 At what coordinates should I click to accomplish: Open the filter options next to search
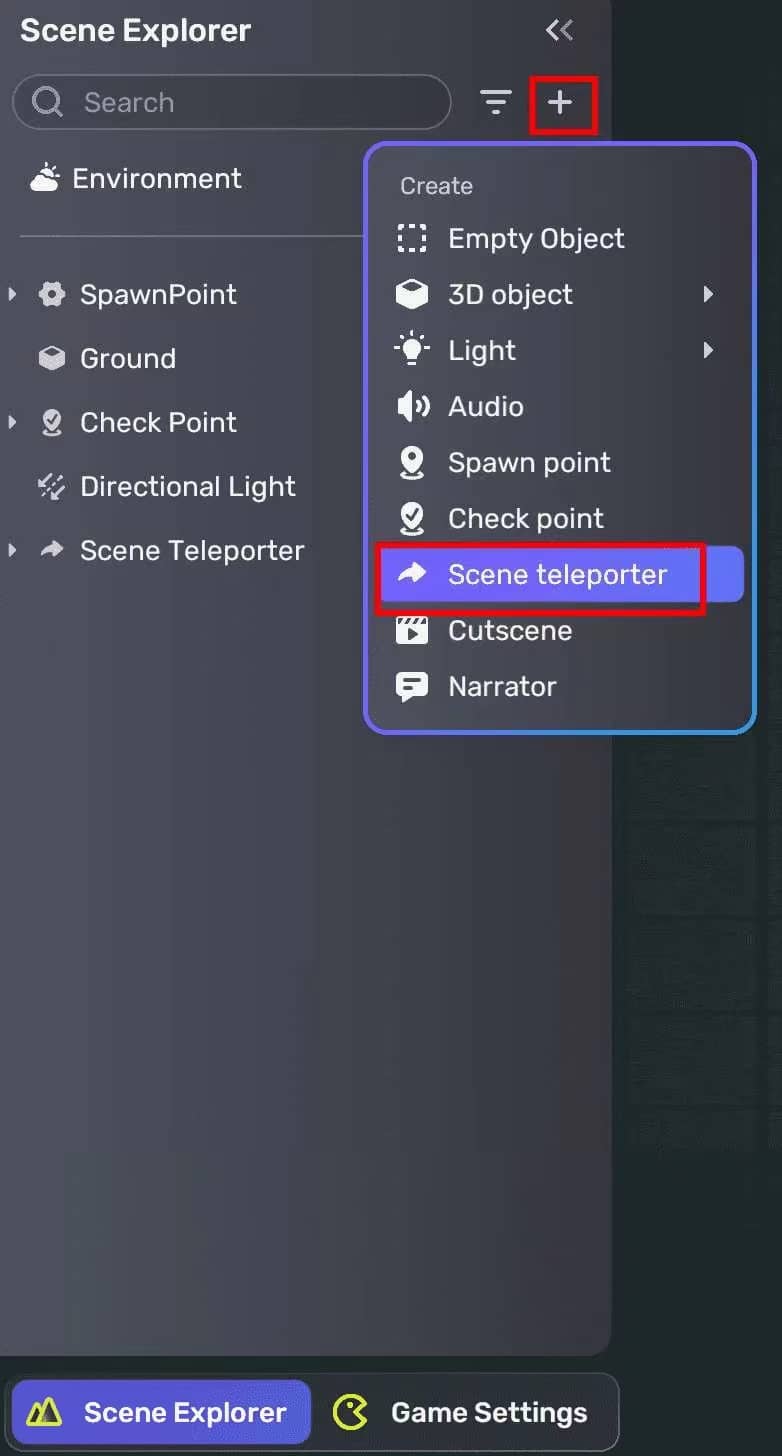tap(496, 102)
